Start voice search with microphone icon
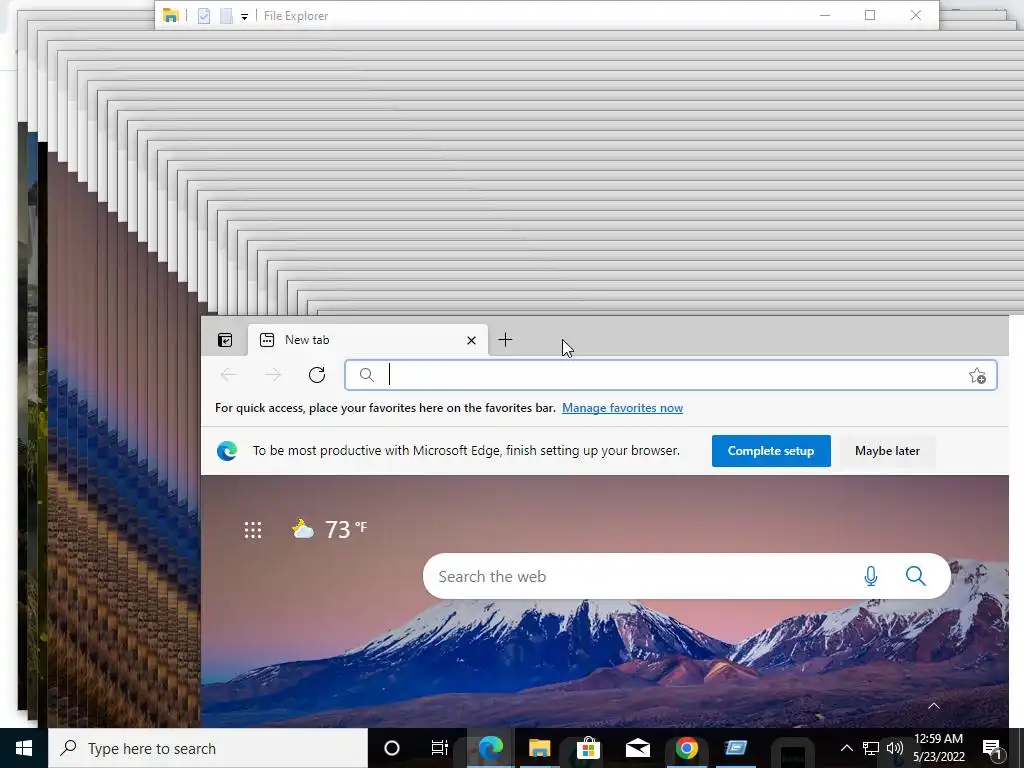This screenshot has width=1024, height=768. [871, 576]
